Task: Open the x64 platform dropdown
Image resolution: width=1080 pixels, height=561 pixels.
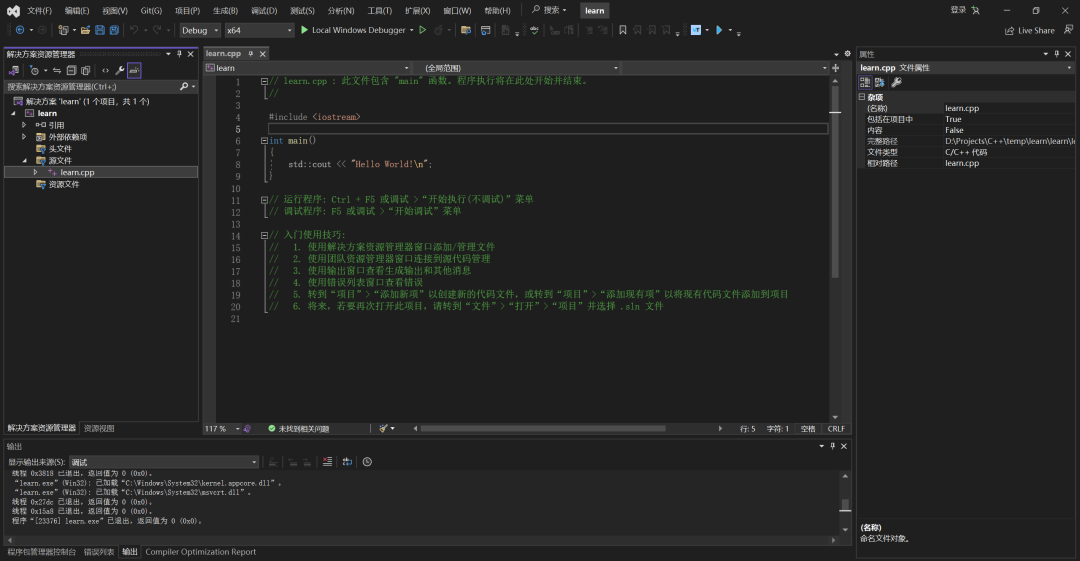Action: [259, 30]
